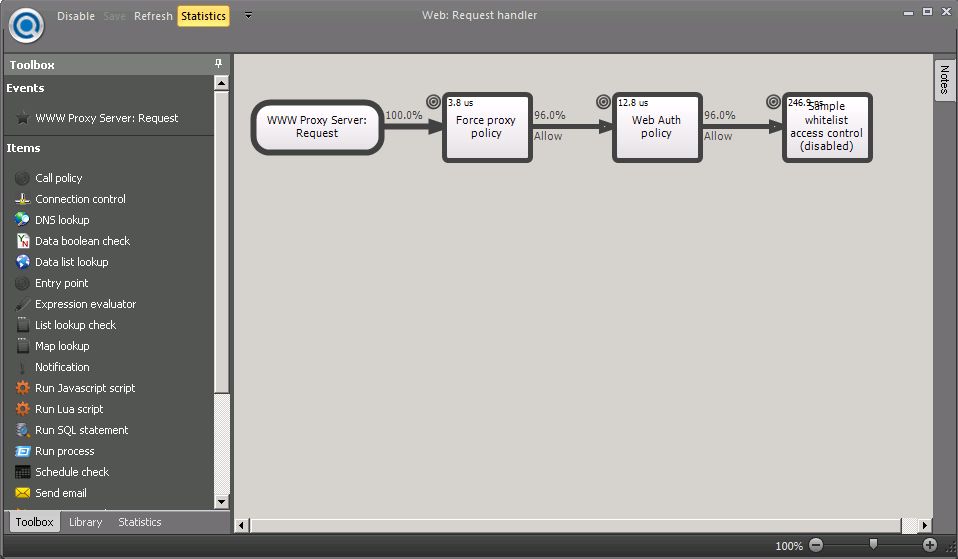Select Sample whitelist access control node
Image resolution: width=958 pixels, height=559 pixels.
click(827, 127)
